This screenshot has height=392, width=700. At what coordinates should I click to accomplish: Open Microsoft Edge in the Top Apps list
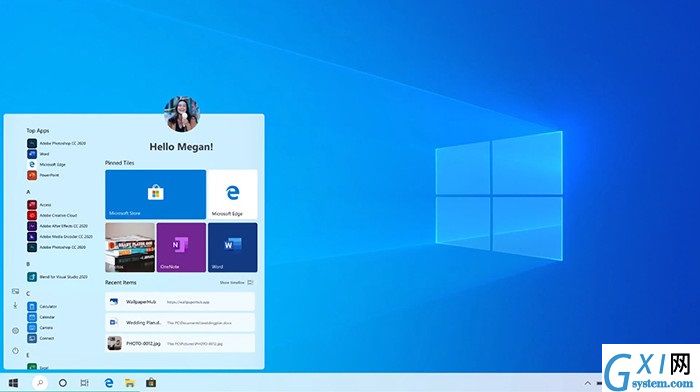(46, 165)
